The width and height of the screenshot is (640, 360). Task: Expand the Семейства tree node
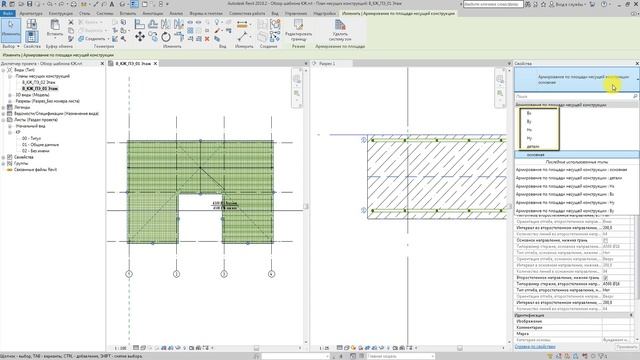(x=4, y=157)
